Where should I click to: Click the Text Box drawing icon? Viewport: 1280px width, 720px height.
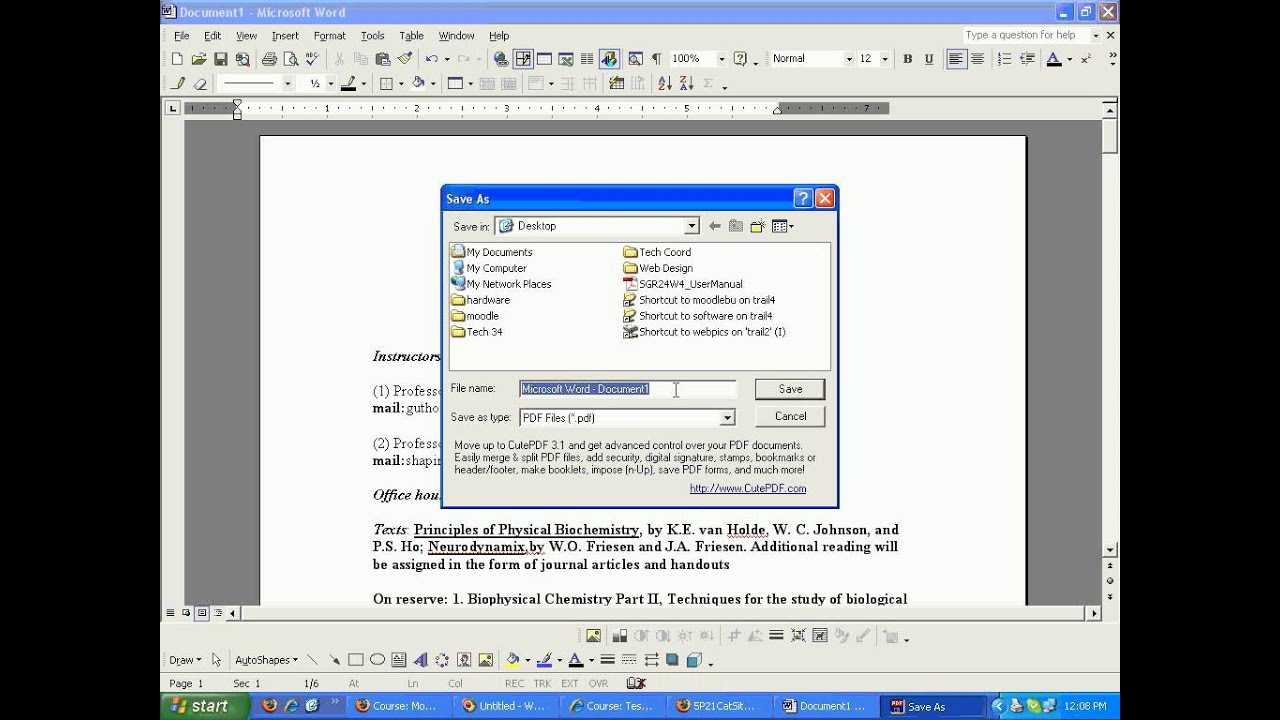point(399,660)
